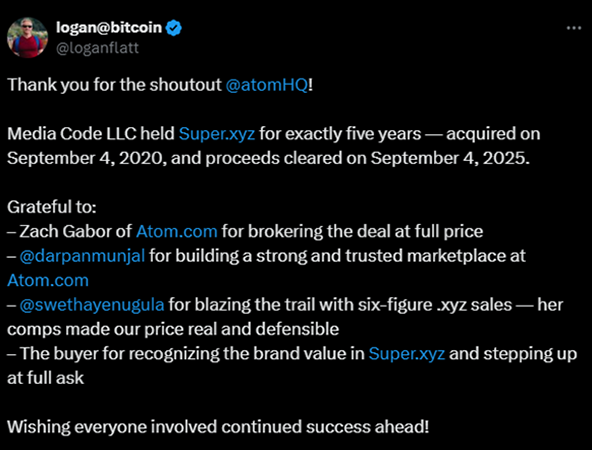Open the logan@bitcoin display name profile
The height and width of the screenshot is (450, 592).
pyautogui.click(x=109, y=28)
